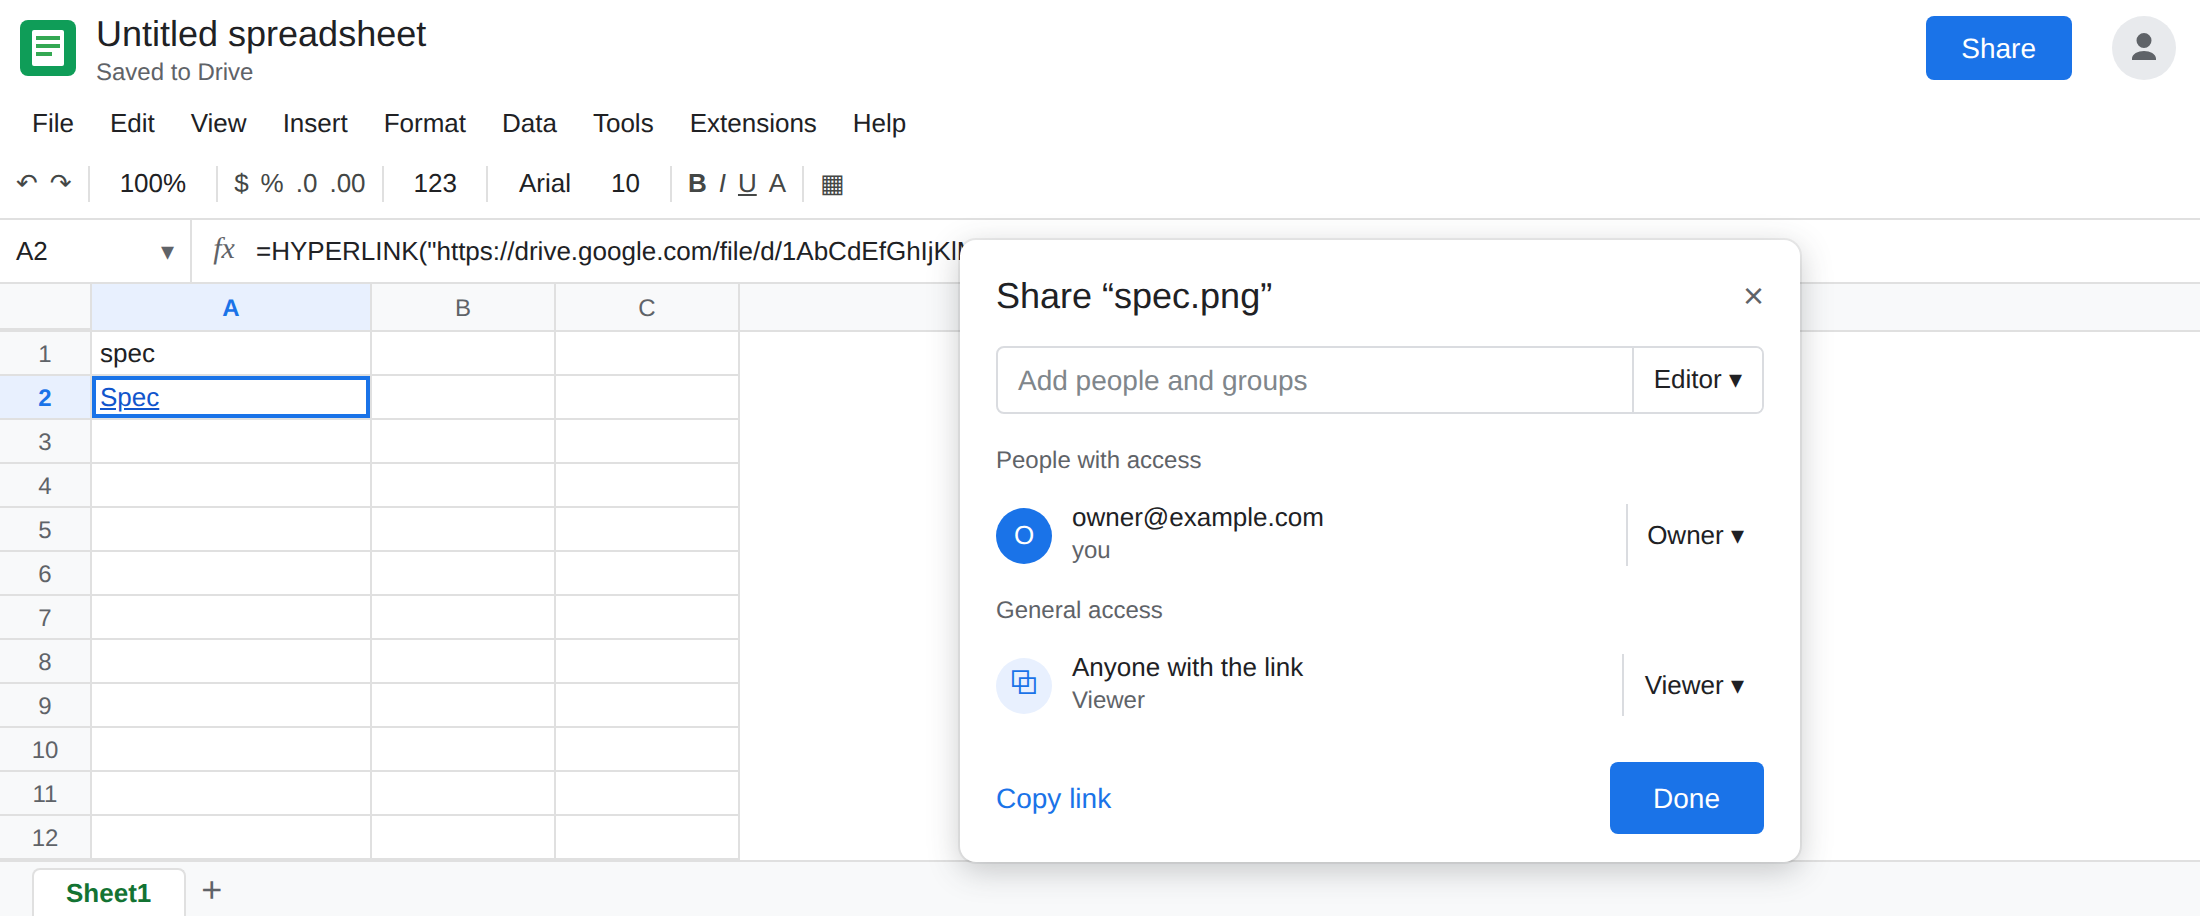Screen dimensions: 2200x916
Task: Click the Saved to Drive status
Action: (174, 72)
